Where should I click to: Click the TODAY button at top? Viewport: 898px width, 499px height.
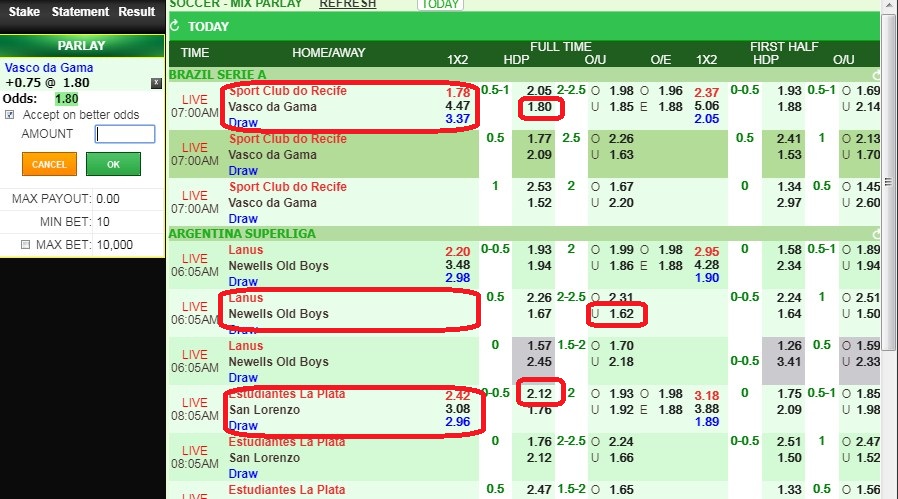(x=440, y=5)
